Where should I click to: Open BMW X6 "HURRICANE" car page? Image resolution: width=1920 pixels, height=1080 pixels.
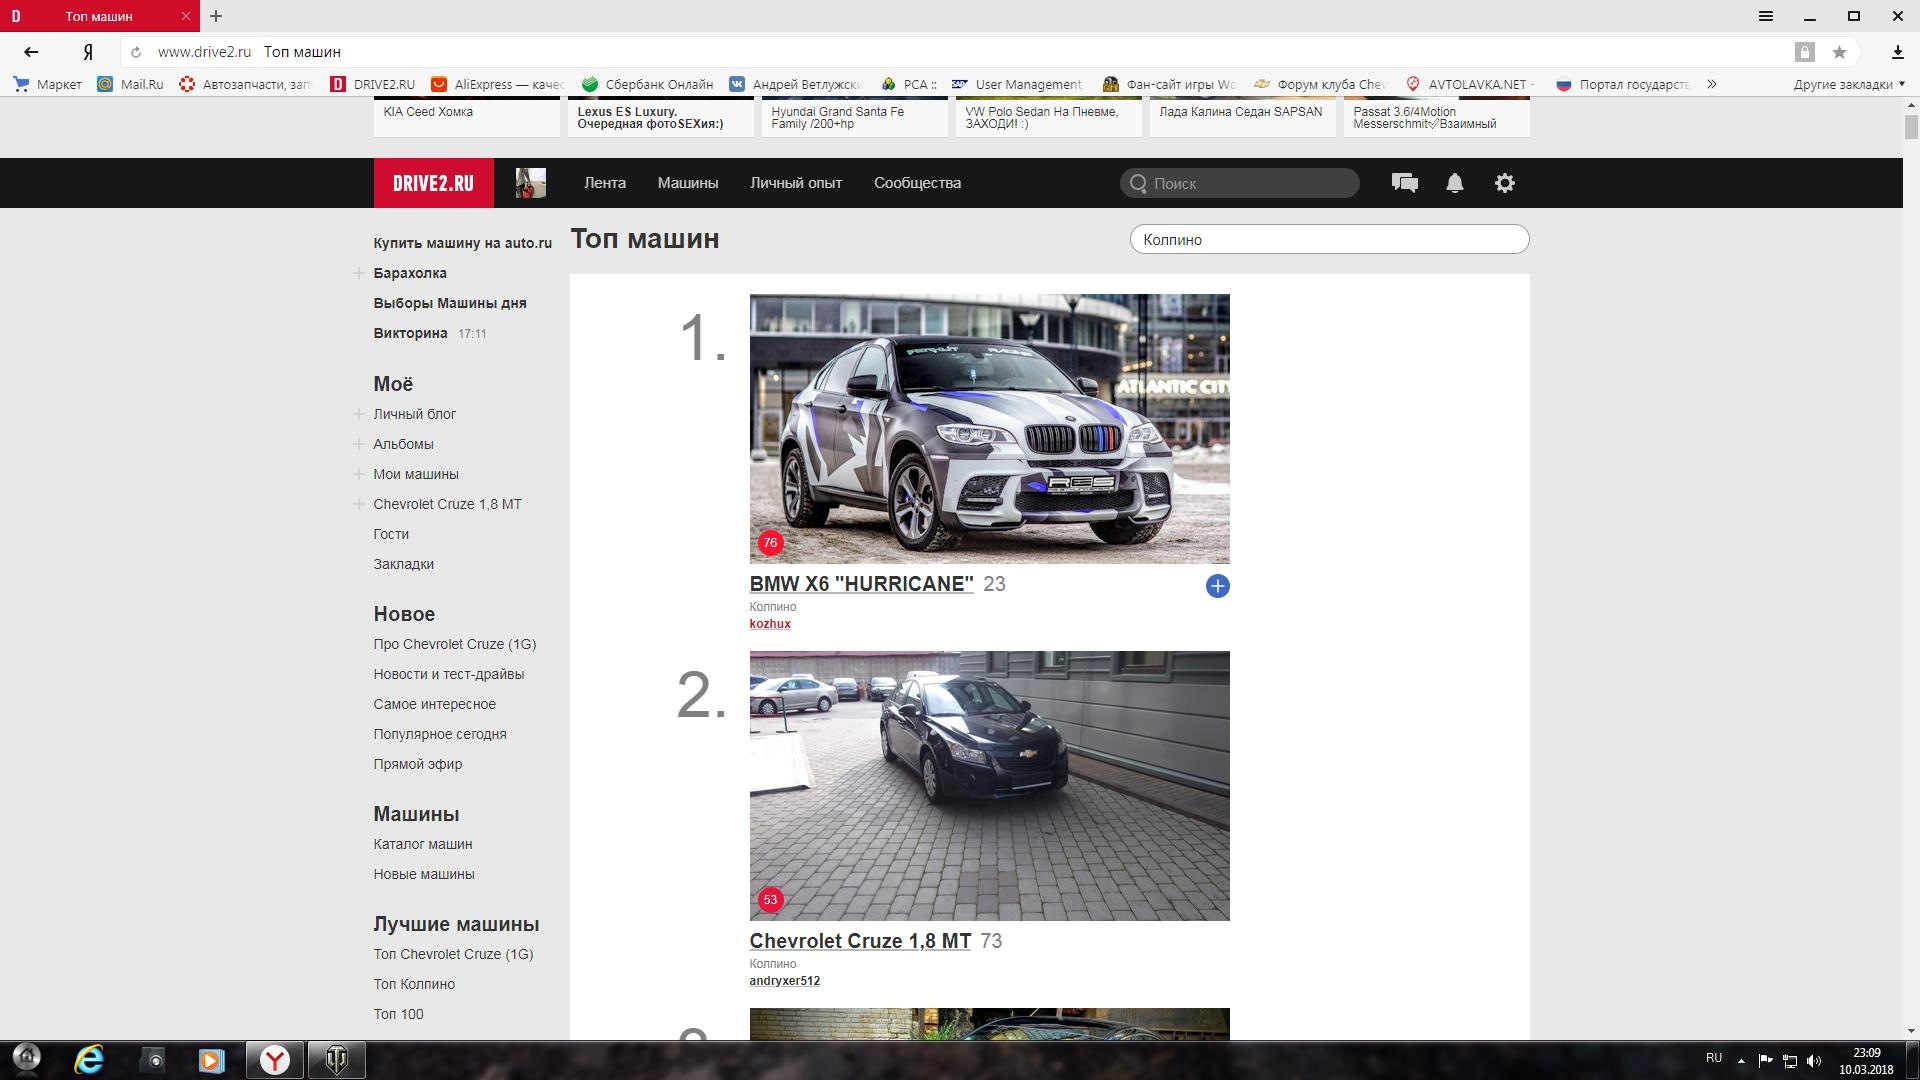click(x=861, y=584)
